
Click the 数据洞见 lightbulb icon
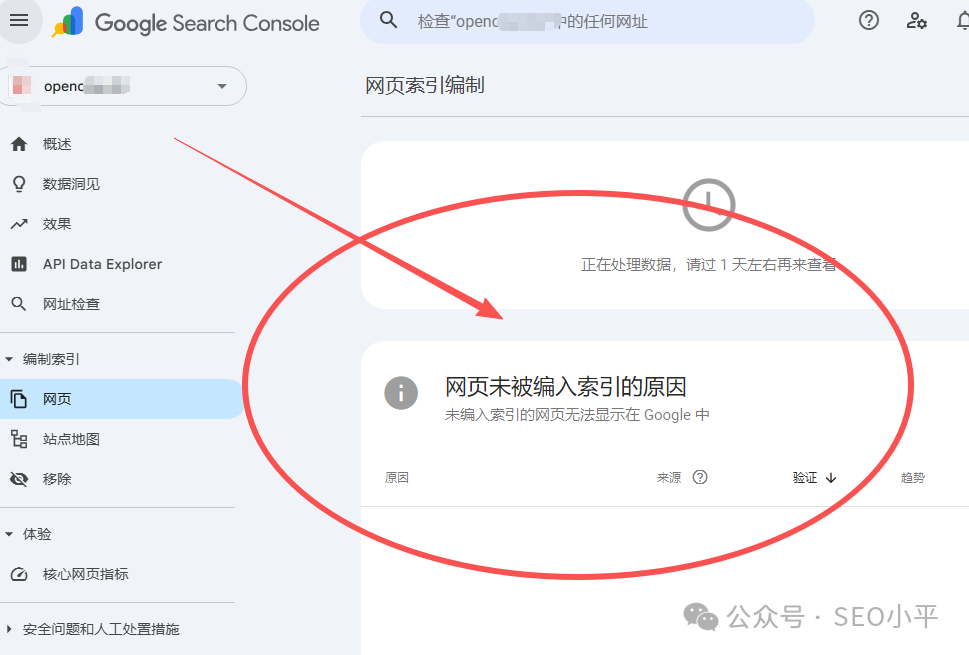point(21,183)
